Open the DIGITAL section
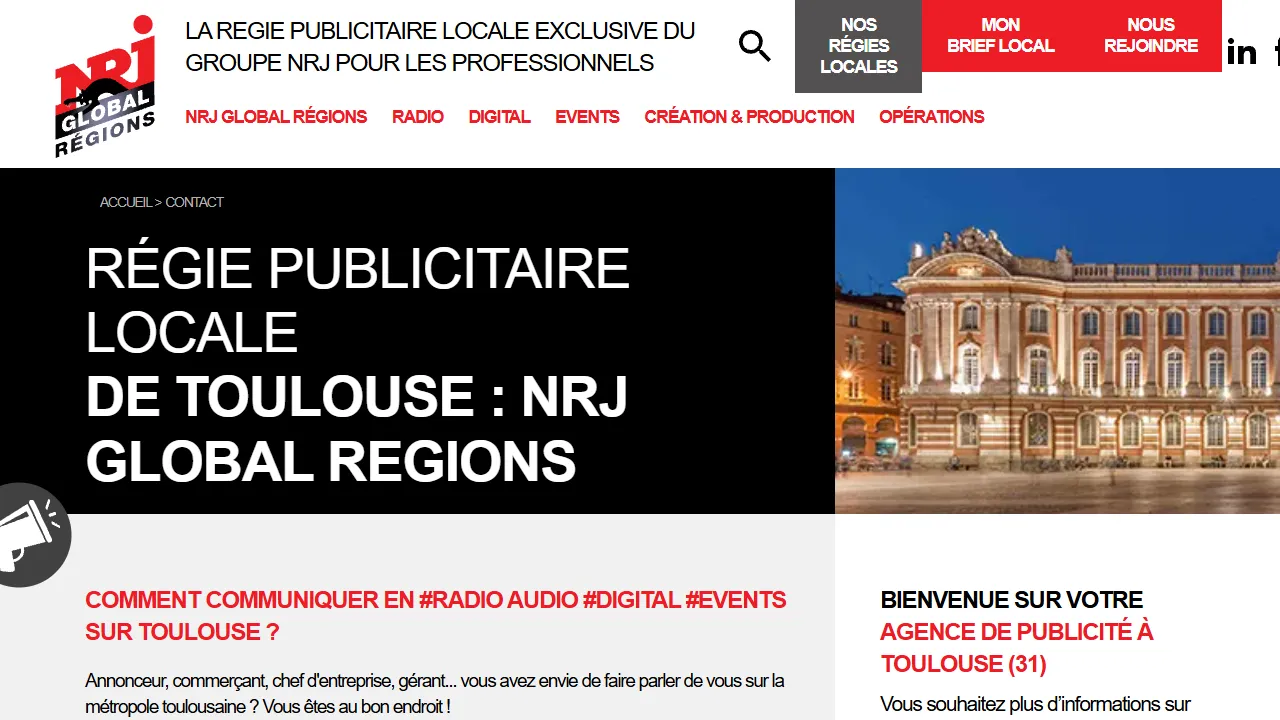 click(x=499, y=117)
